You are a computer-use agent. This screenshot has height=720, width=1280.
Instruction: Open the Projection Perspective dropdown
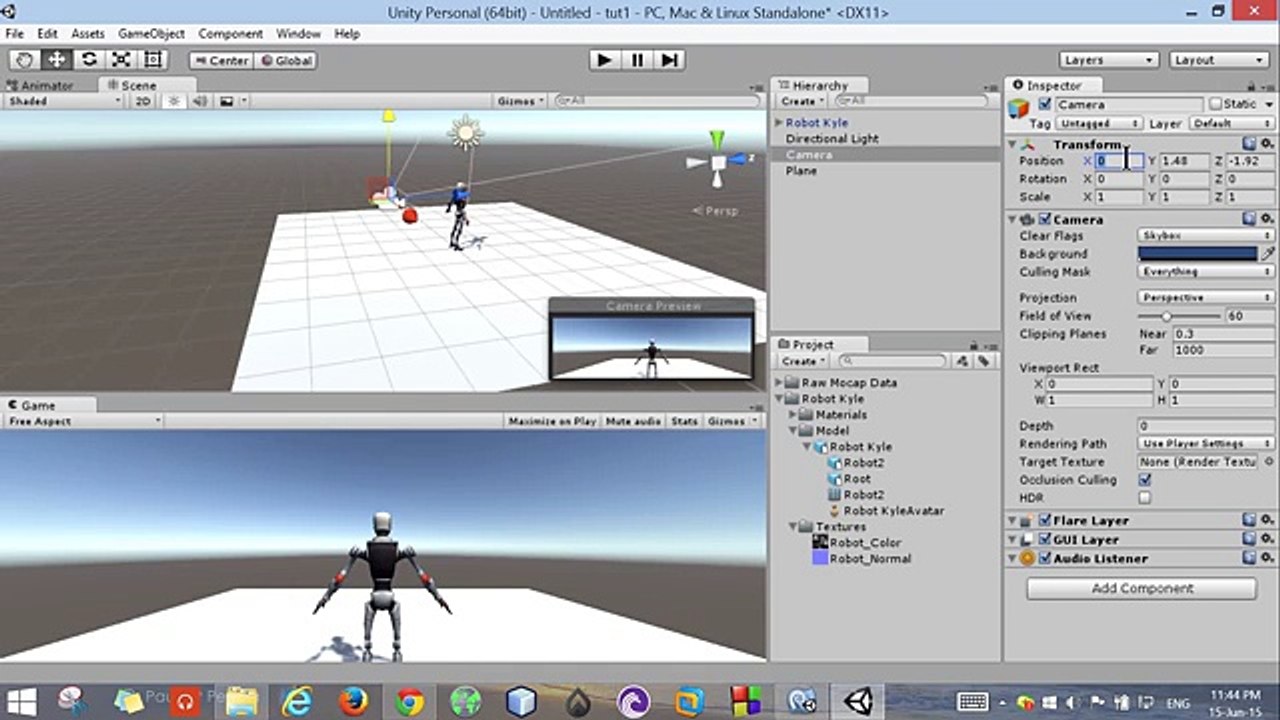point(1206,298)
